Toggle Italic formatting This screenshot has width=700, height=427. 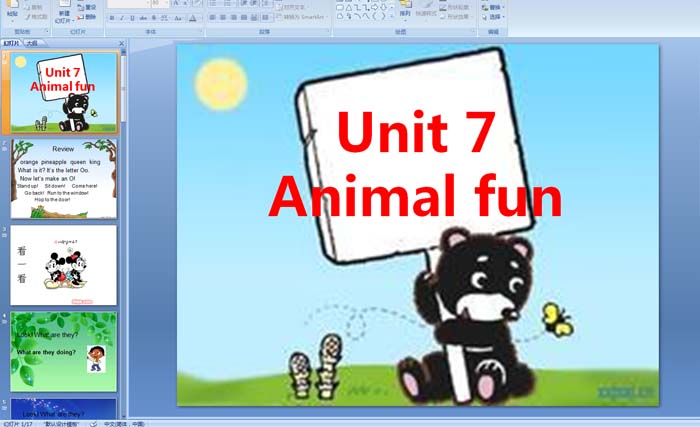pos(121,18)
